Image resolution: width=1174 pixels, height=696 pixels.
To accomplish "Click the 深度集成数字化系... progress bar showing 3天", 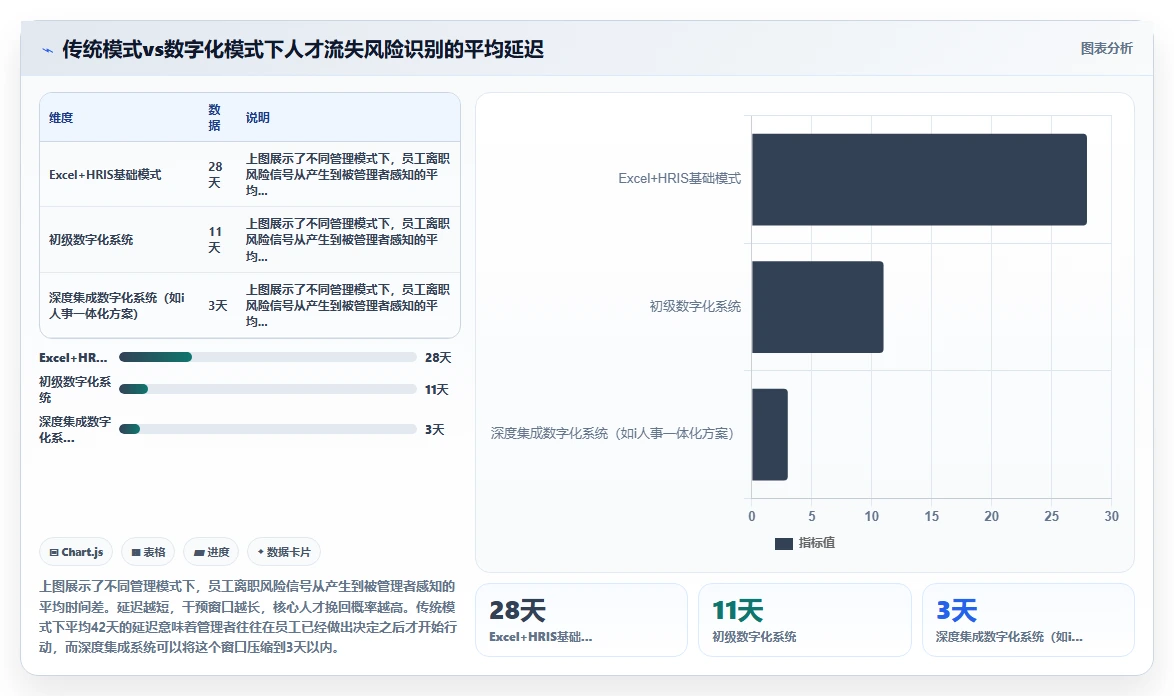I will click(x=267, y=429).
